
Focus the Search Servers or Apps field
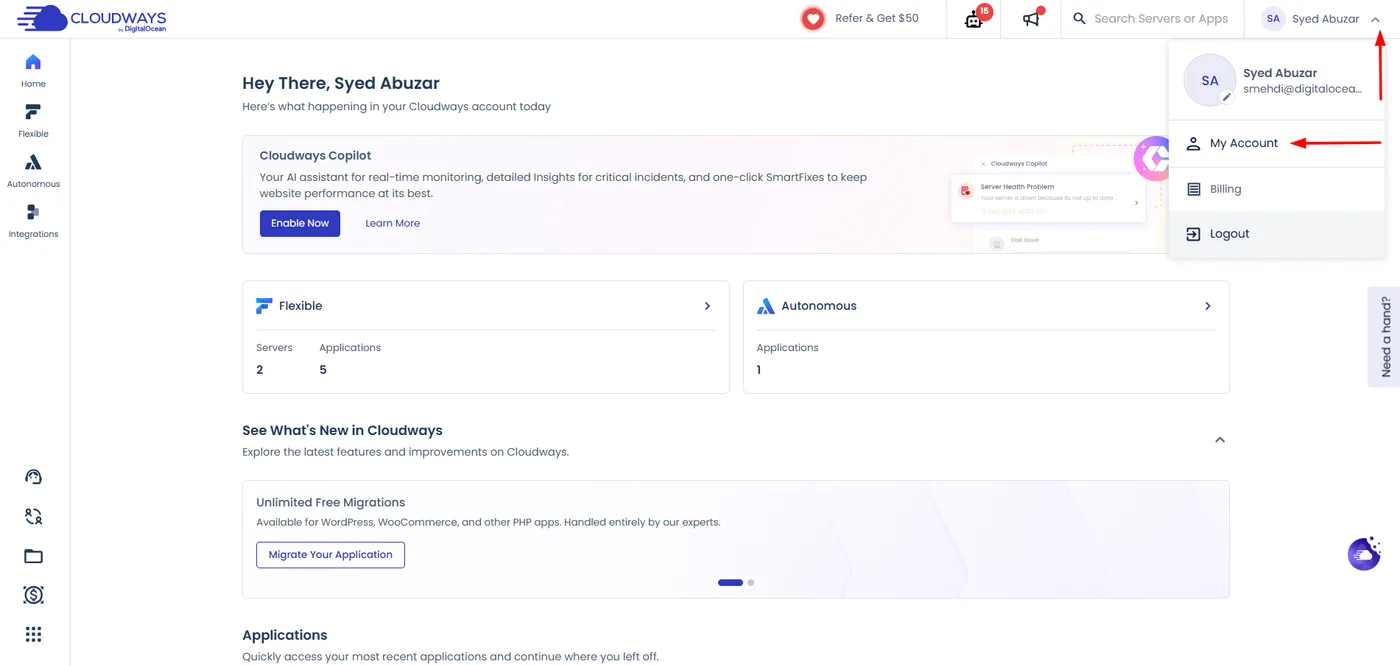(x=1161, y=18)
